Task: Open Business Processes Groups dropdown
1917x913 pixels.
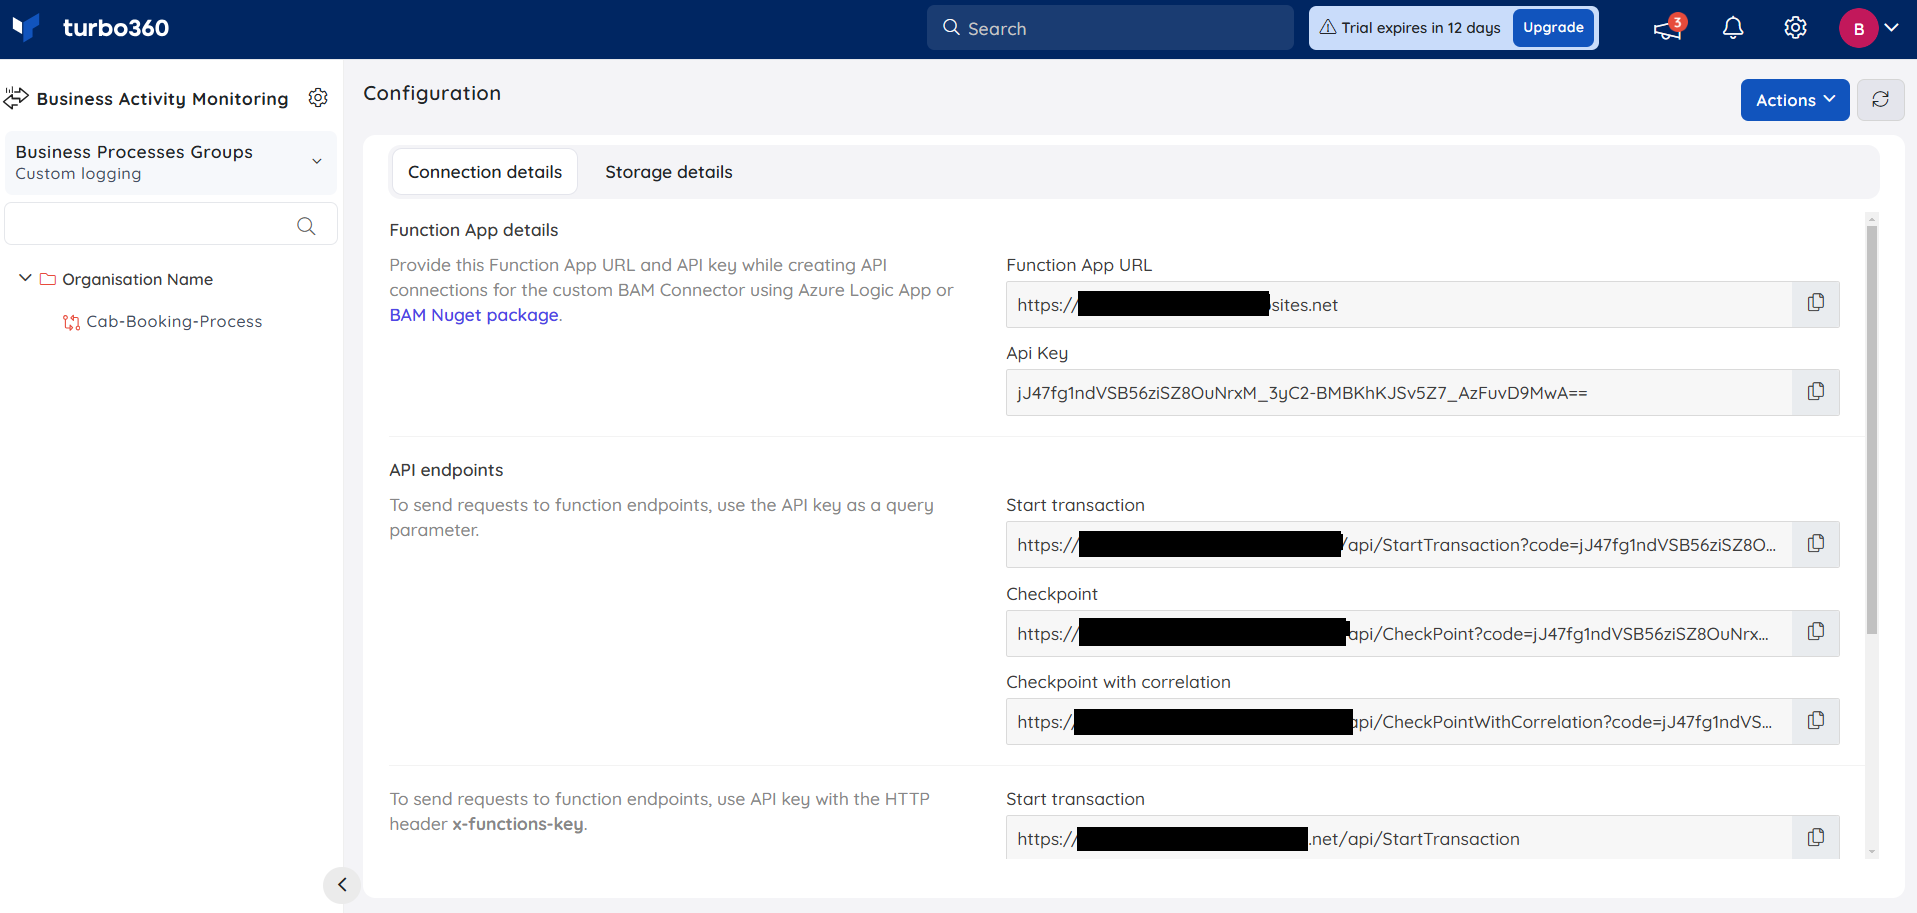Action: [171, 162]
